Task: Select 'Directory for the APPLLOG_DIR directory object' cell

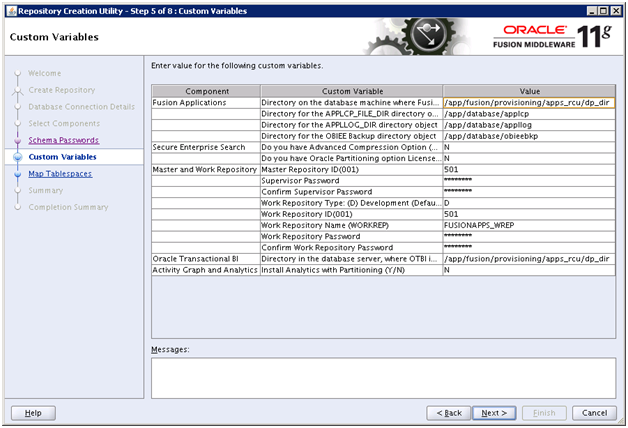Action: click(x=352, y=125)
